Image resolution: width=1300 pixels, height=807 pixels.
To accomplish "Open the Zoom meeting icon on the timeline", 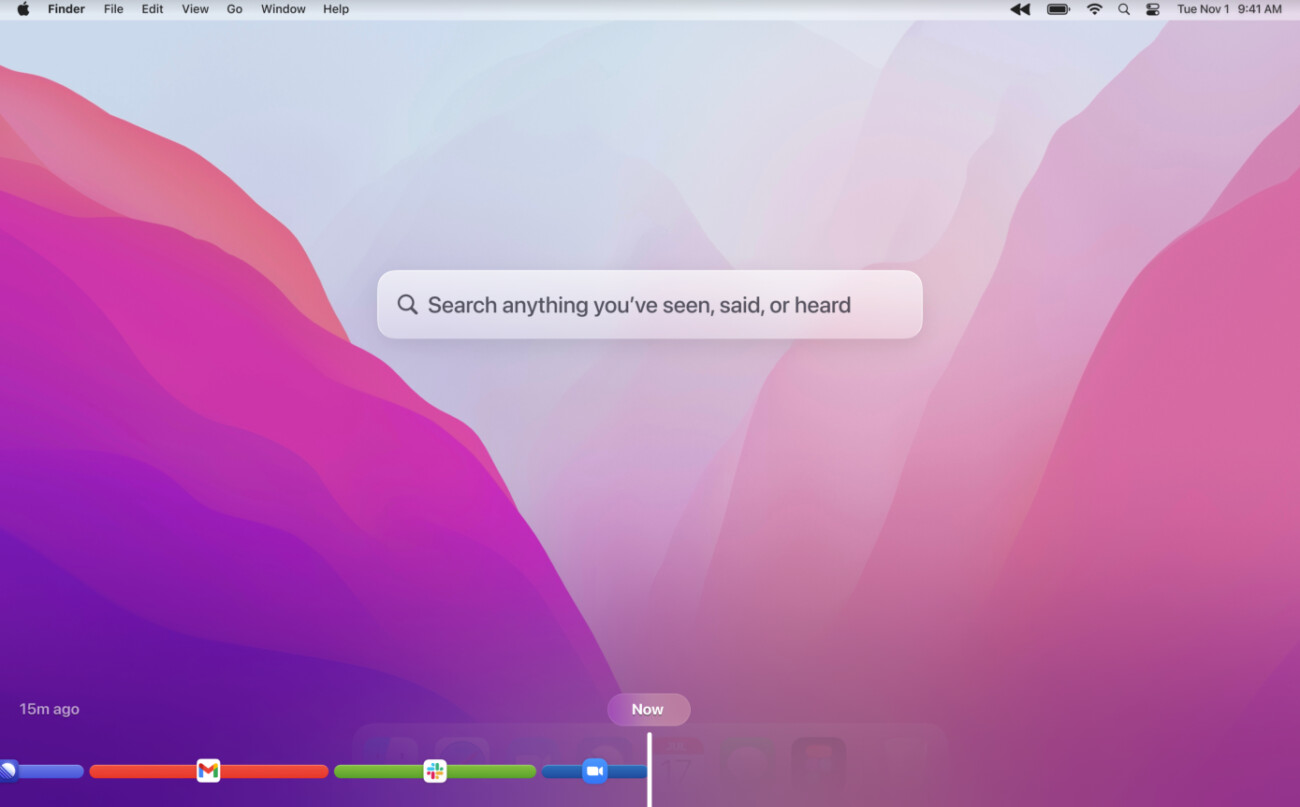I will click(595, 770).
